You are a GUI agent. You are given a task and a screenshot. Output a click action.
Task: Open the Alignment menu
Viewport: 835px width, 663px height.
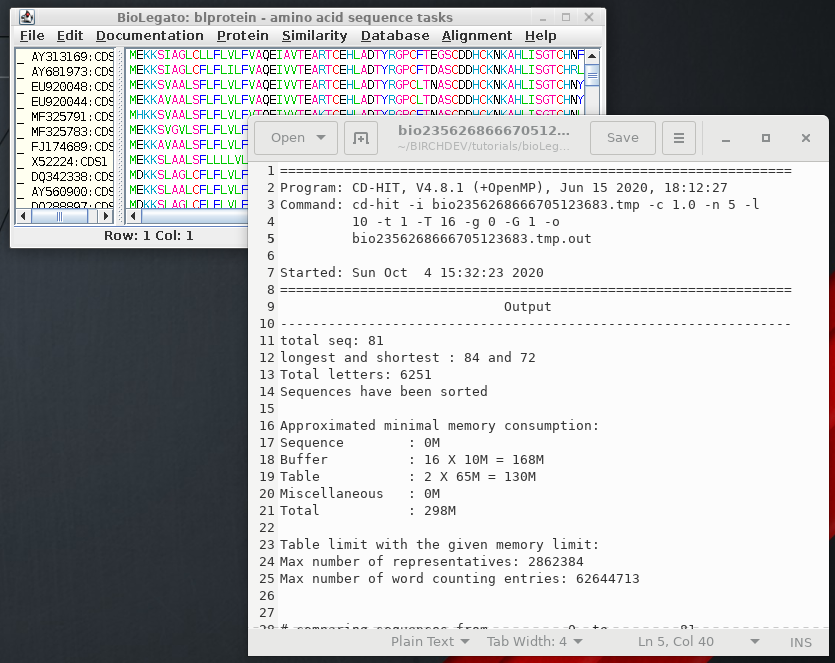tap(477, 36)
